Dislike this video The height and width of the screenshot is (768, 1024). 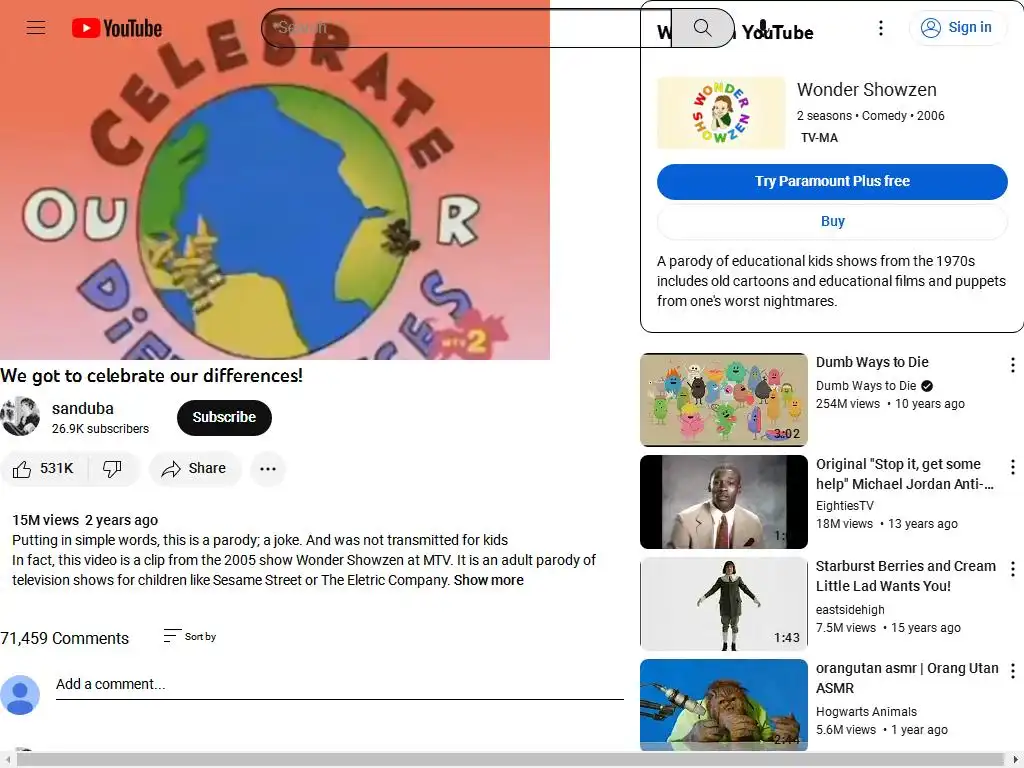pyautogui.click(x=112, y=469)
